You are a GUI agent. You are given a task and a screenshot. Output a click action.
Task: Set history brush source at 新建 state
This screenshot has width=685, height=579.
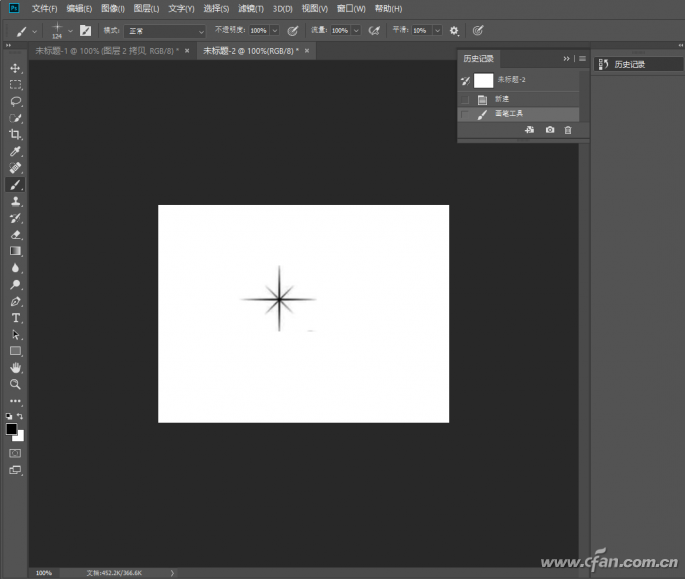click(x=465, y=100)
